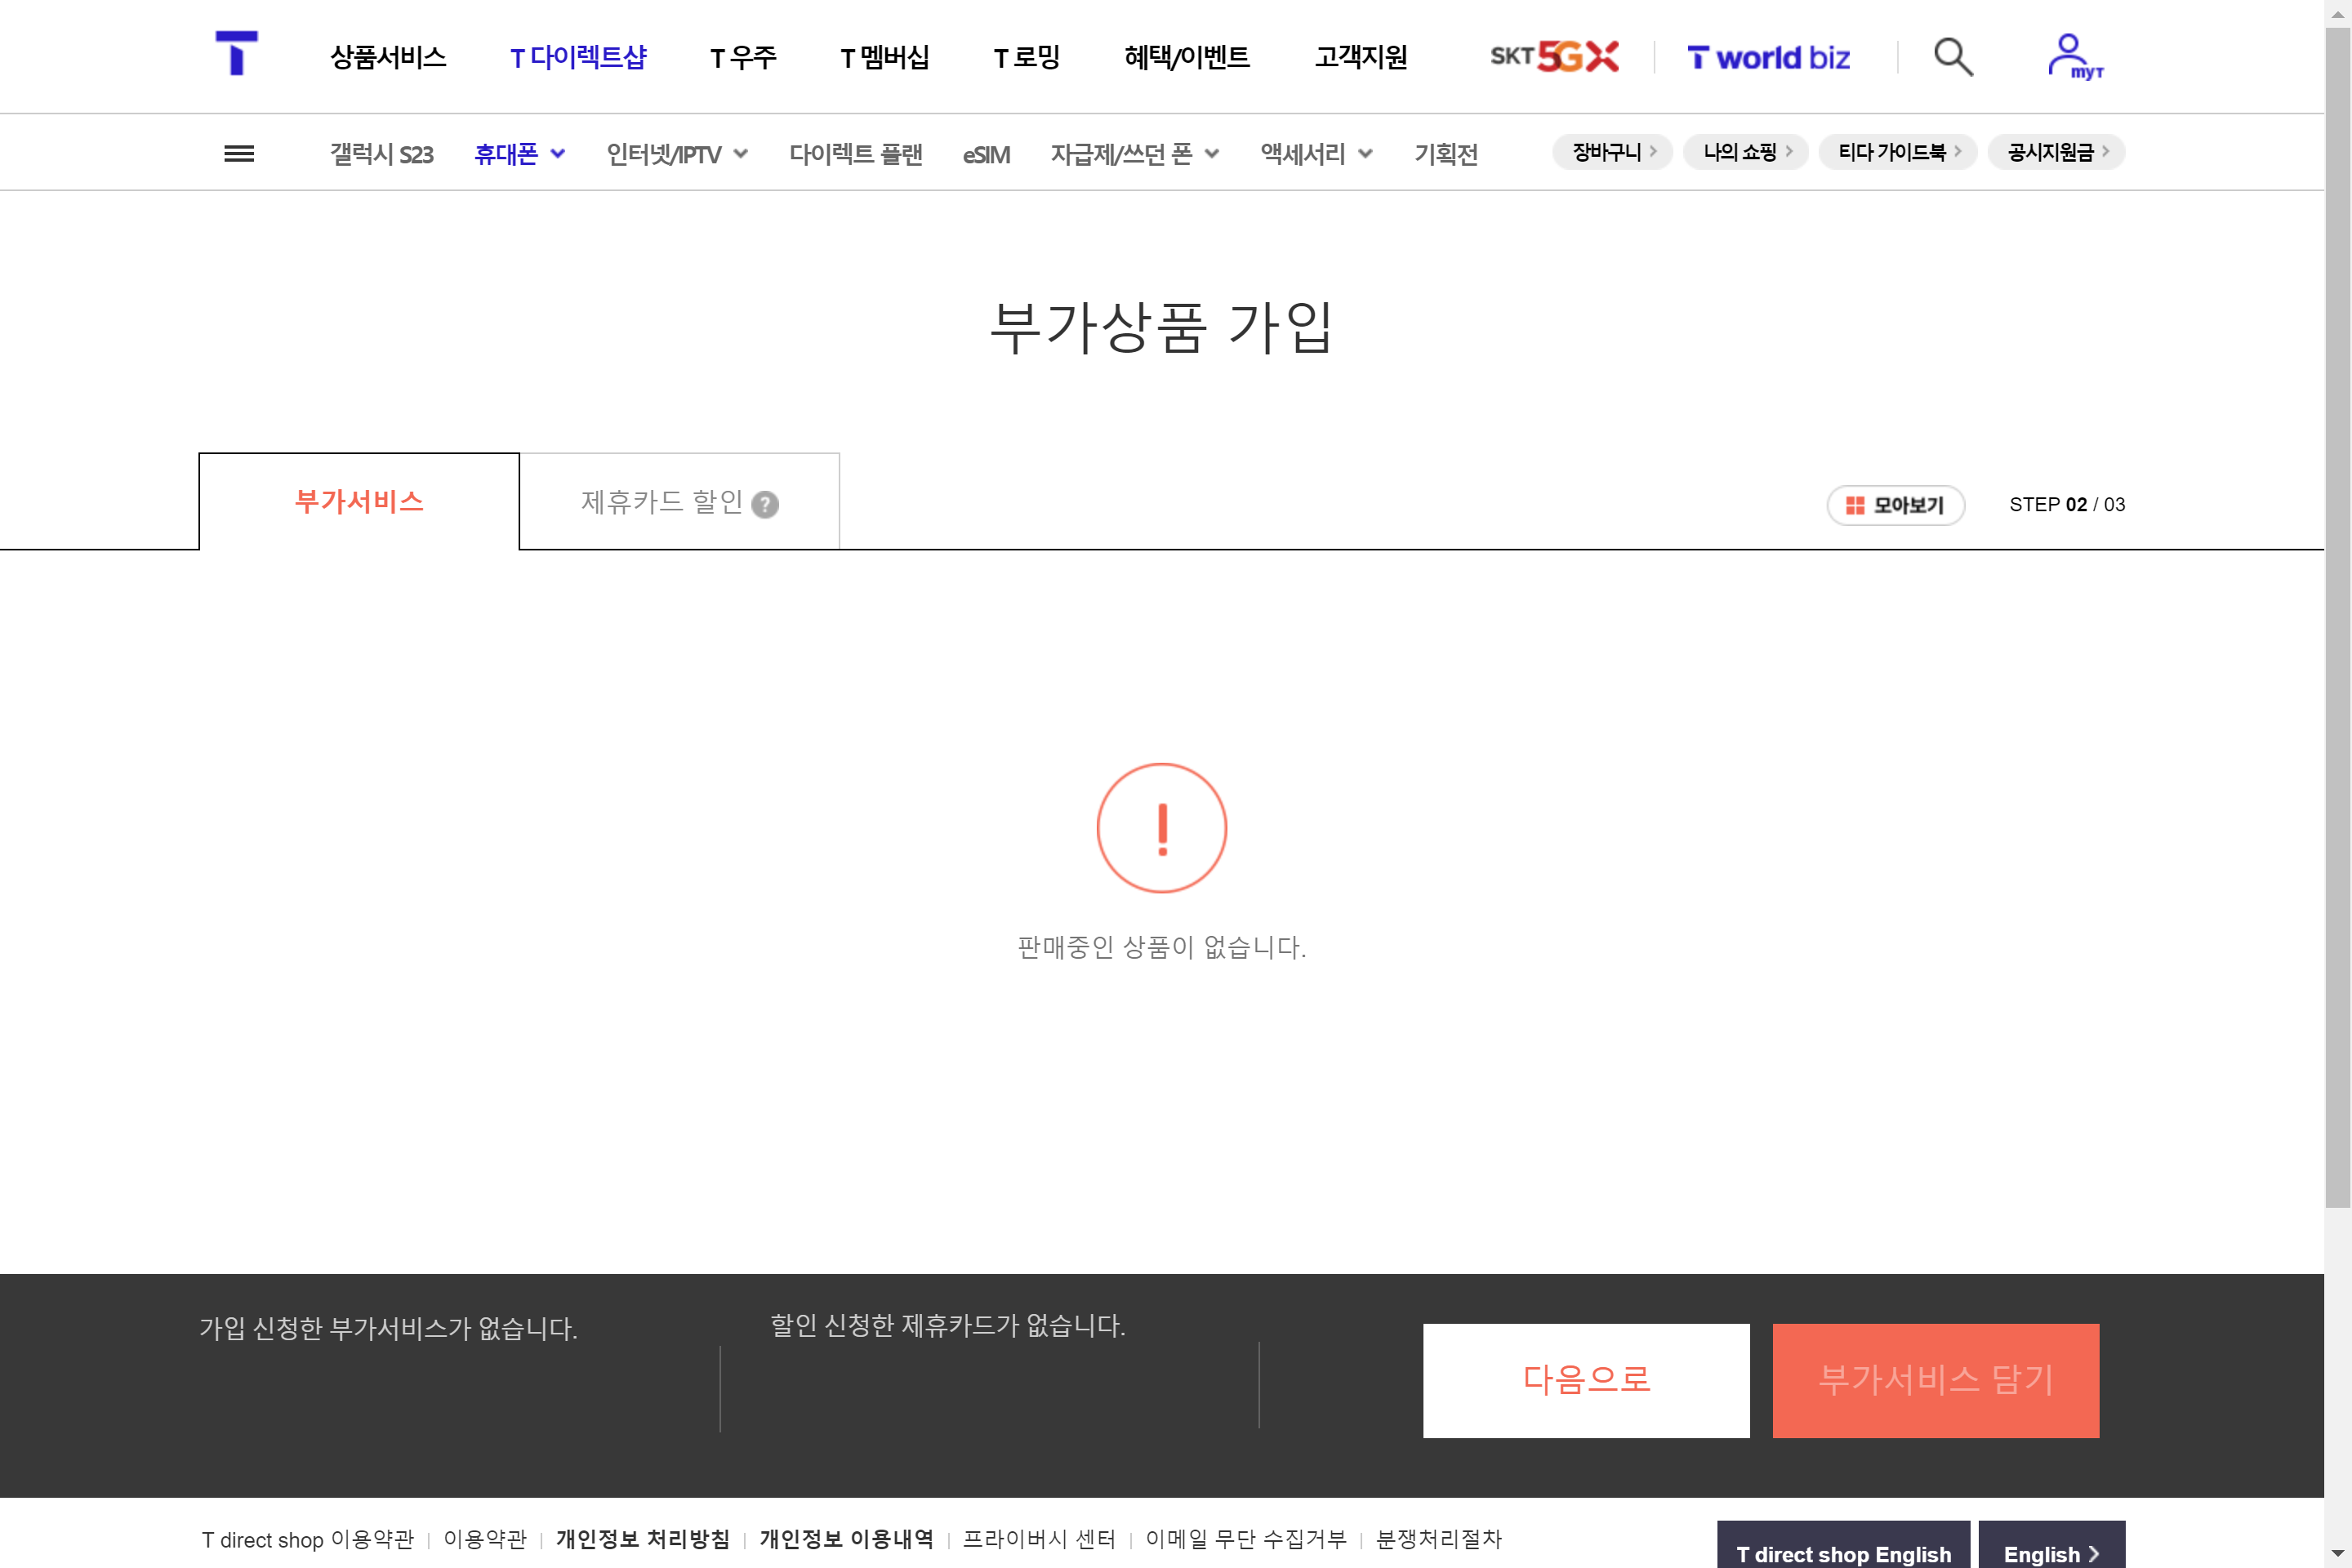Image resolution: width=2352 pixels, height=1568 pixels.
Task: Click the SKT 5GX logo
Action: [1554, 57]
